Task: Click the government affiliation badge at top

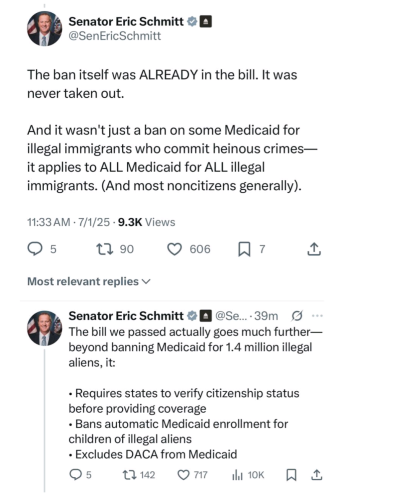Action: (205, 22)
